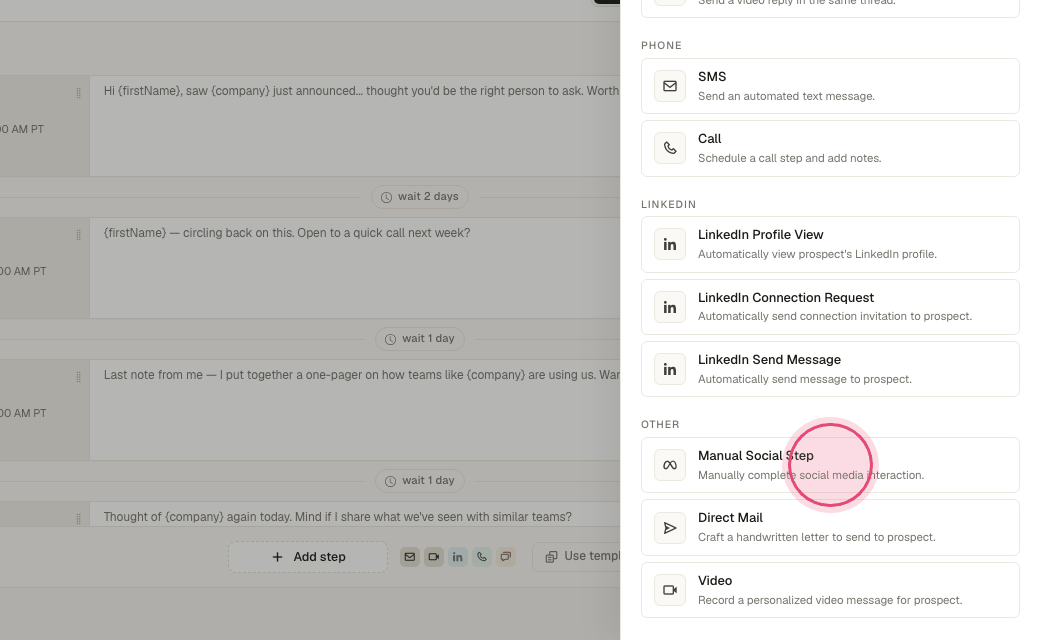Select Manual Social Step option
The width and height of the screenshot is (1040, 640).
(830, 465)
